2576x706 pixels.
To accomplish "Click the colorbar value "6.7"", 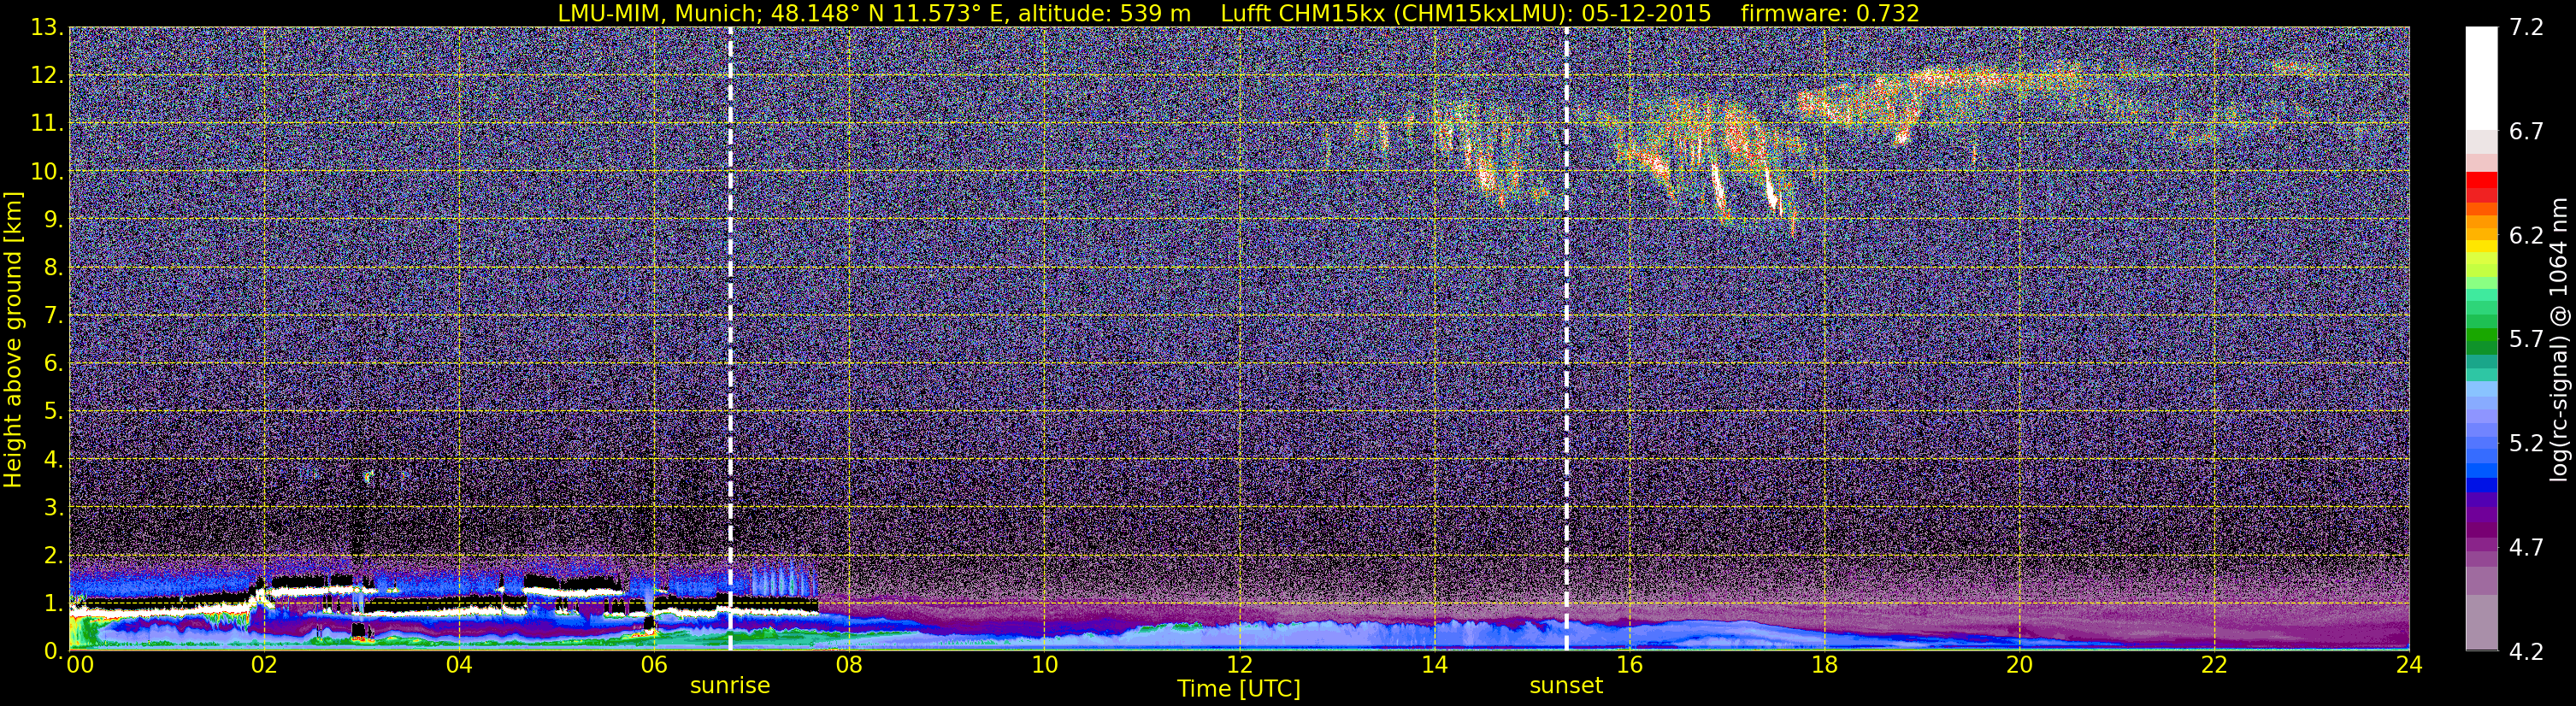I will pyautogui.click(x=2526, y=131).
